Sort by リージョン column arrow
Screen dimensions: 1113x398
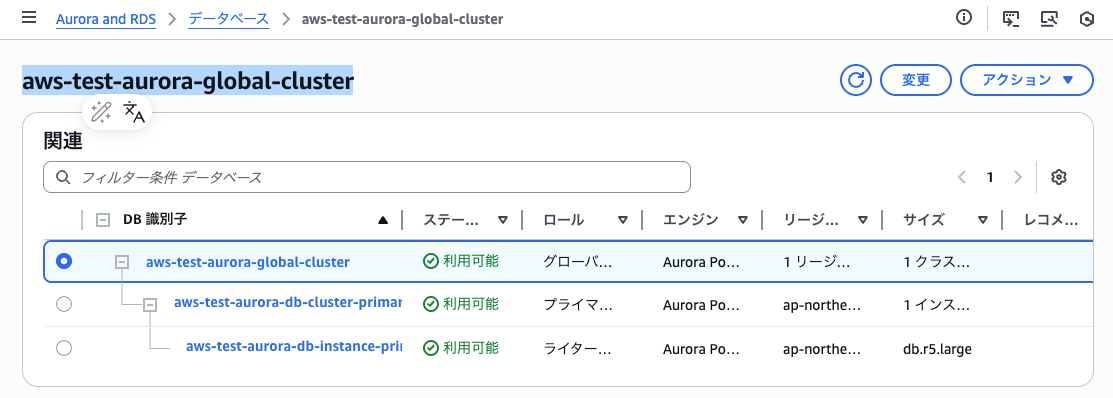pos(862,220)
